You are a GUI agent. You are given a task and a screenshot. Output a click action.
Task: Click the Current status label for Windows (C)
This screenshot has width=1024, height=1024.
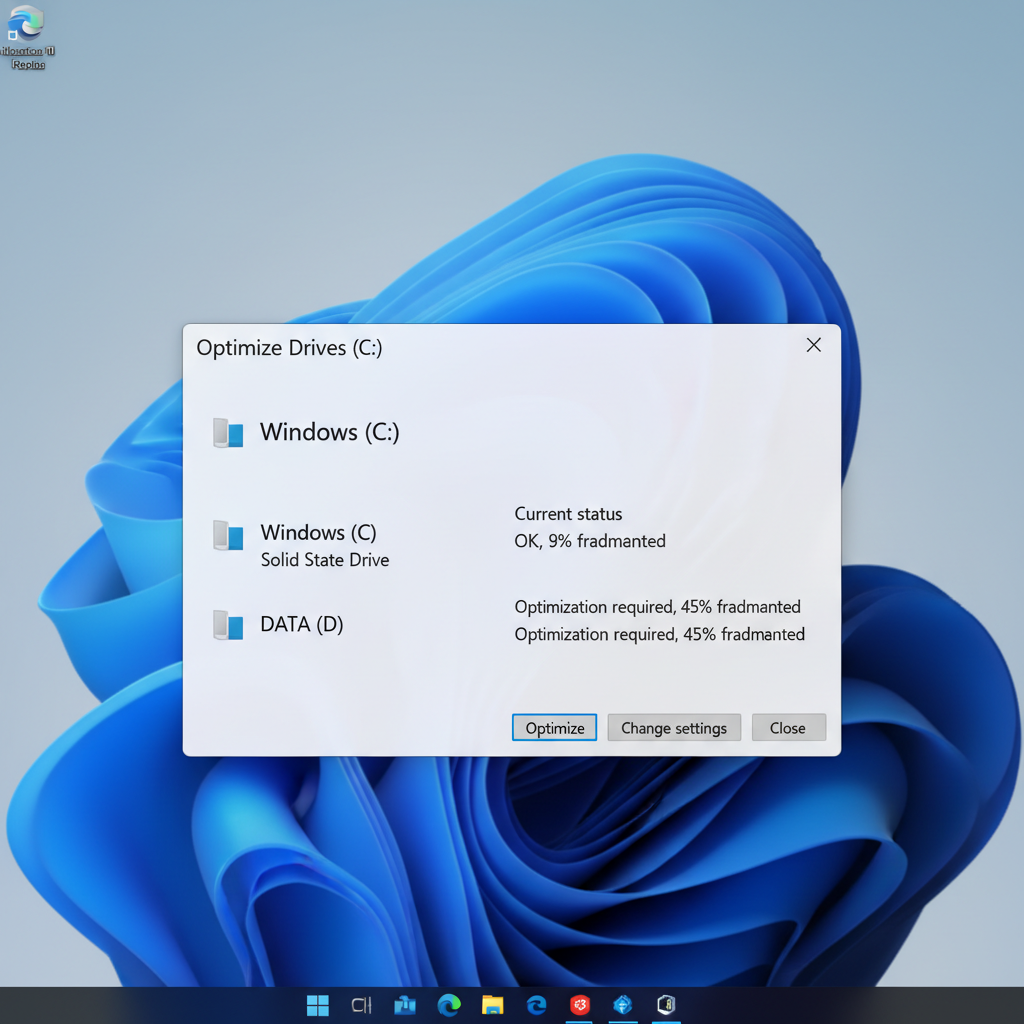[568, 513]
